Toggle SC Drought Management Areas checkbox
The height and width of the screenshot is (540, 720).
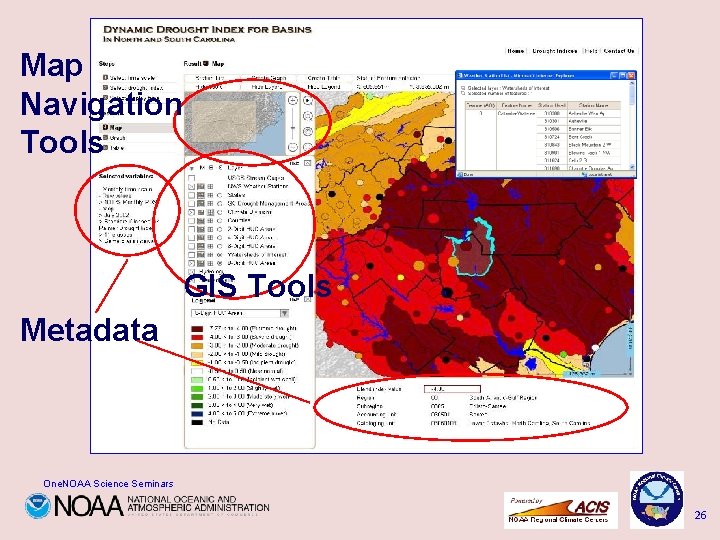191,203
